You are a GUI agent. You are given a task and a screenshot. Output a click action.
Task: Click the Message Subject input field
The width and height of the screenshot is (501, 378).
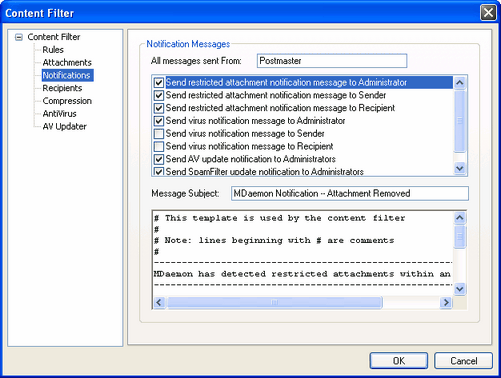point(350,193)
